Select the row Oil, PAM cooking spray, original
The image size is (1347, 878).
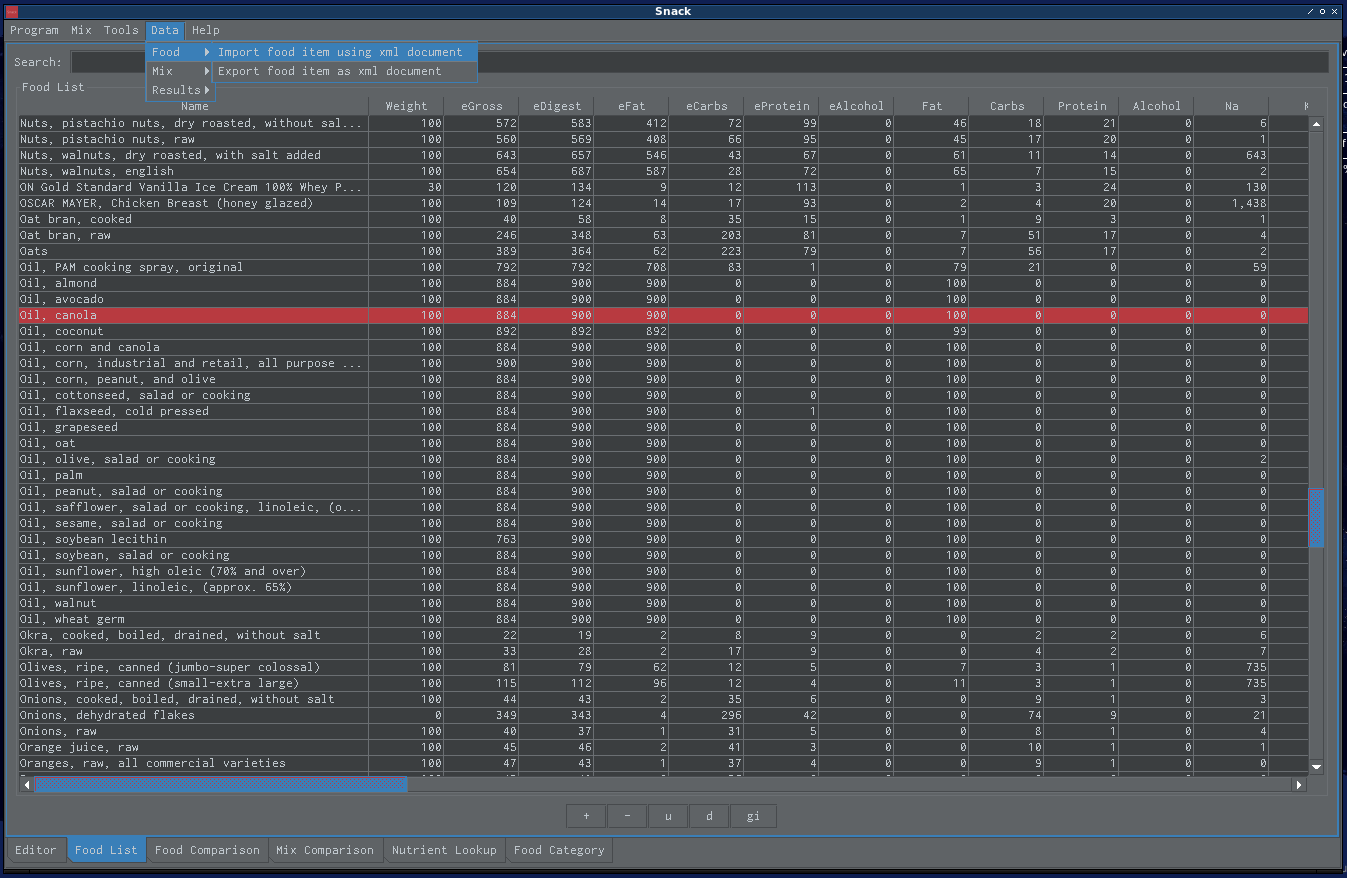coord(664,267)
